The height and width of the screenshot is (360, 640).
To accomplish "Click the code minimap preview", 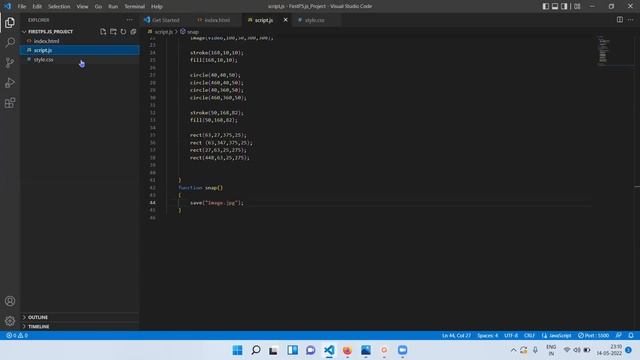I will [604, 51].
